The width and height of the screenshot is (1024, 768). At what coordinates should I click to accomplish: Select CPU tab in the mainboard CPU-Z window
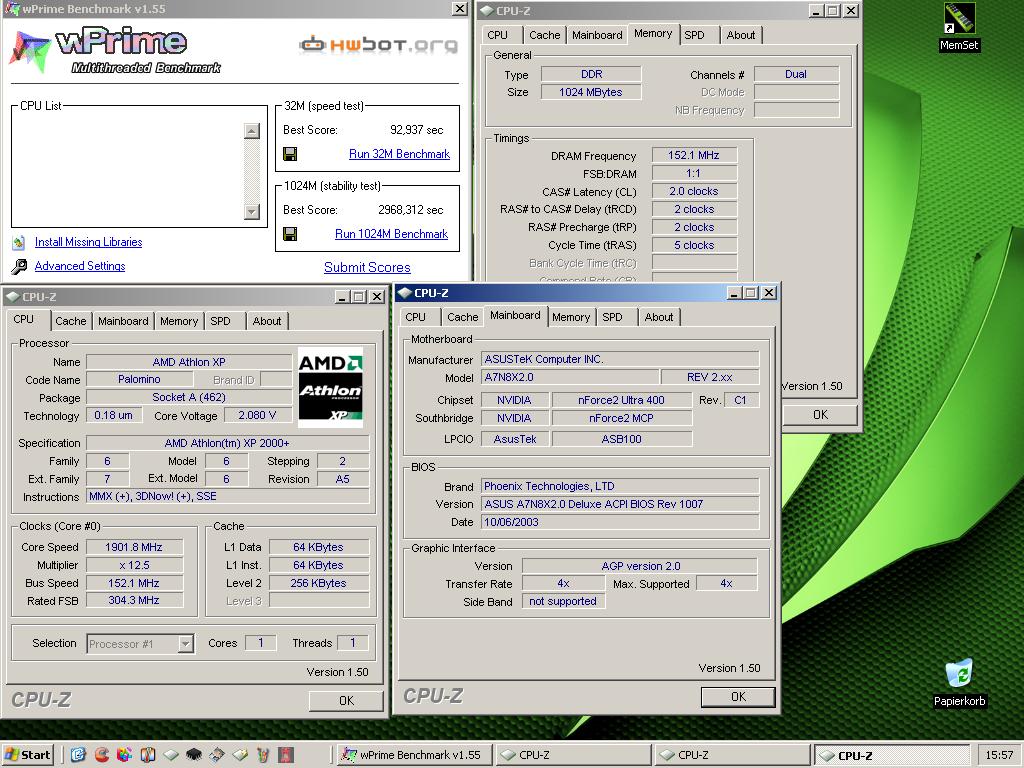click(415, 317)
